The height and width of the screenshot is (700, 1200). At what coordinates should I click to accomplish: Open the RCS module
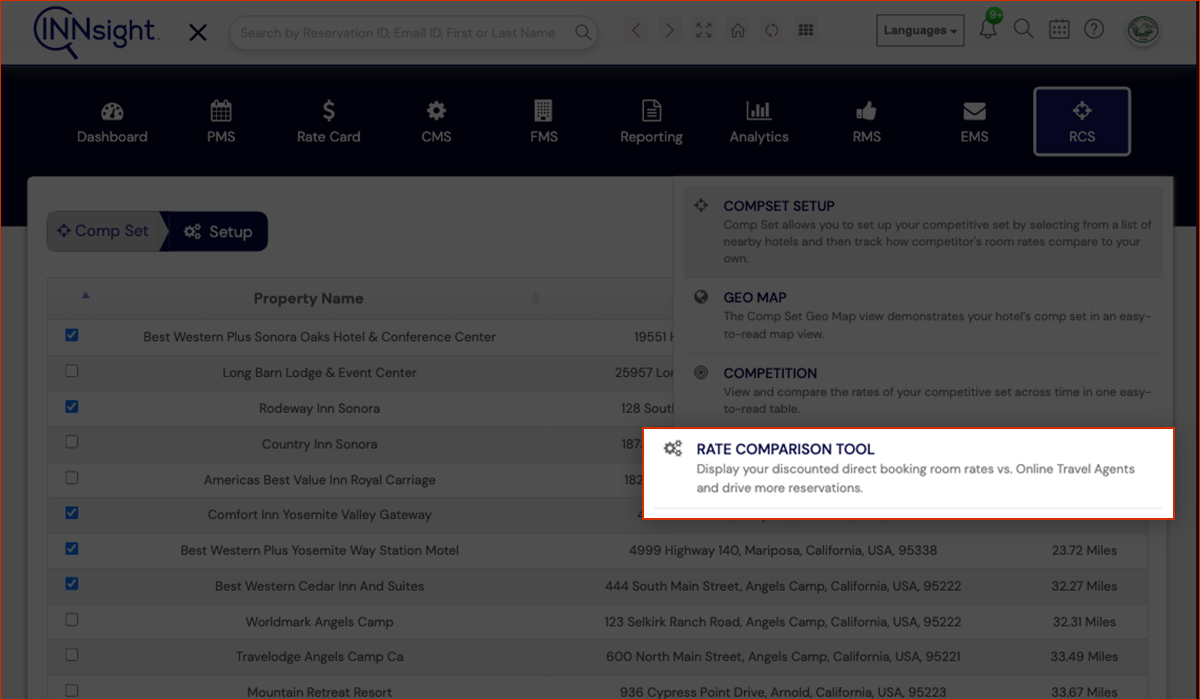[x=1082, y=122]
